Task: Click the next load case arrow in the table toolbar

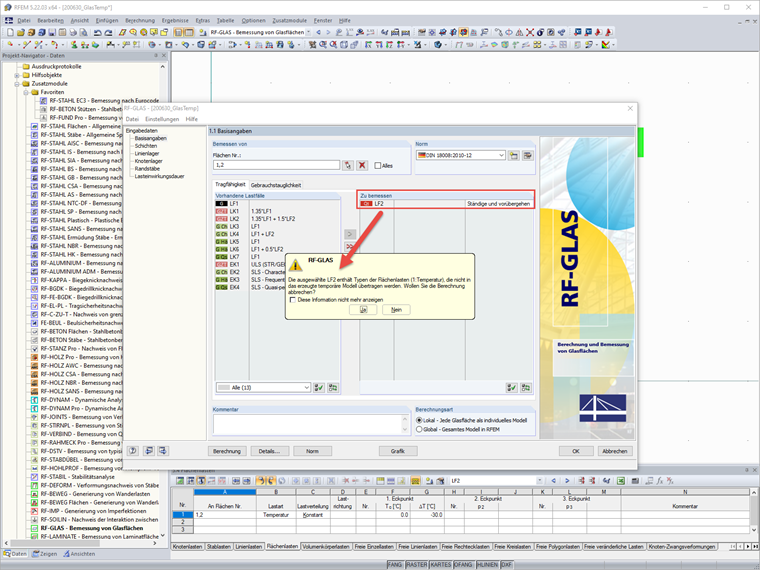Action: 567,481
